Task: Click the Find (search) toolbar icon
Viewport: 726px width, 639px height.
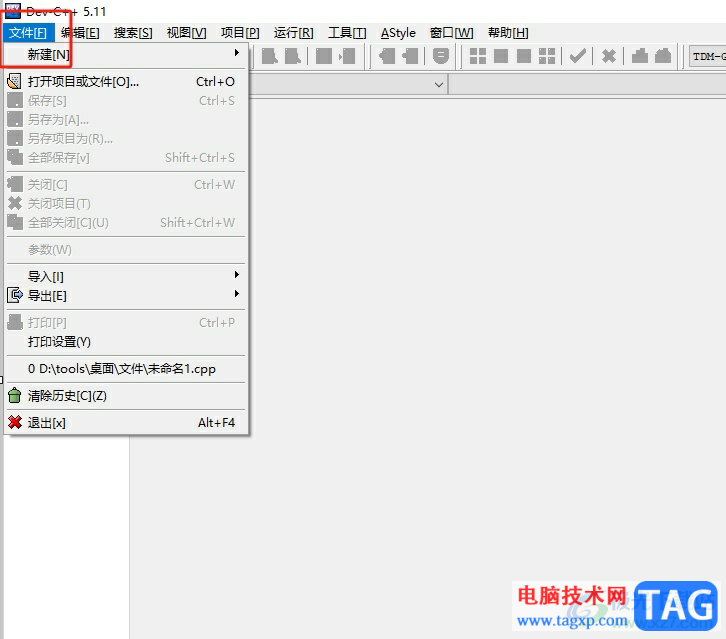Action: 269,56
